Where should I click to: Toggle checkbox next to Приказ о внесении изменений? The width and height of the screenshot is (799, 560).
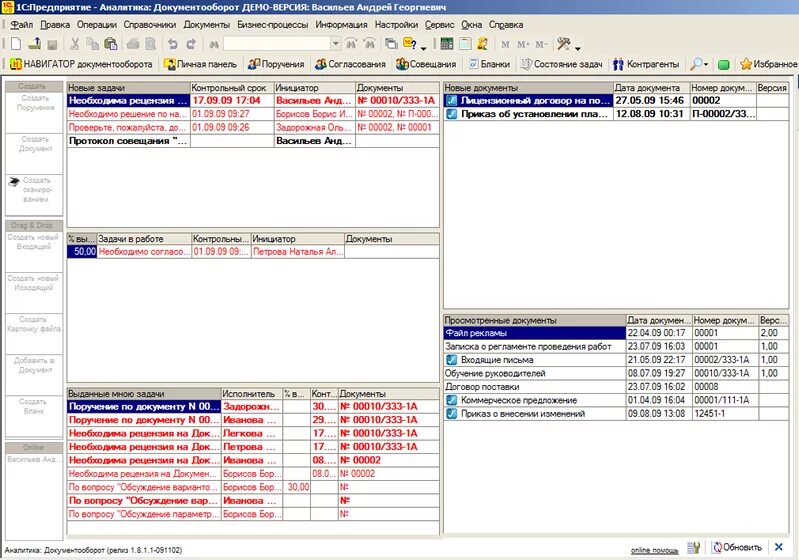tap(451, 414)
